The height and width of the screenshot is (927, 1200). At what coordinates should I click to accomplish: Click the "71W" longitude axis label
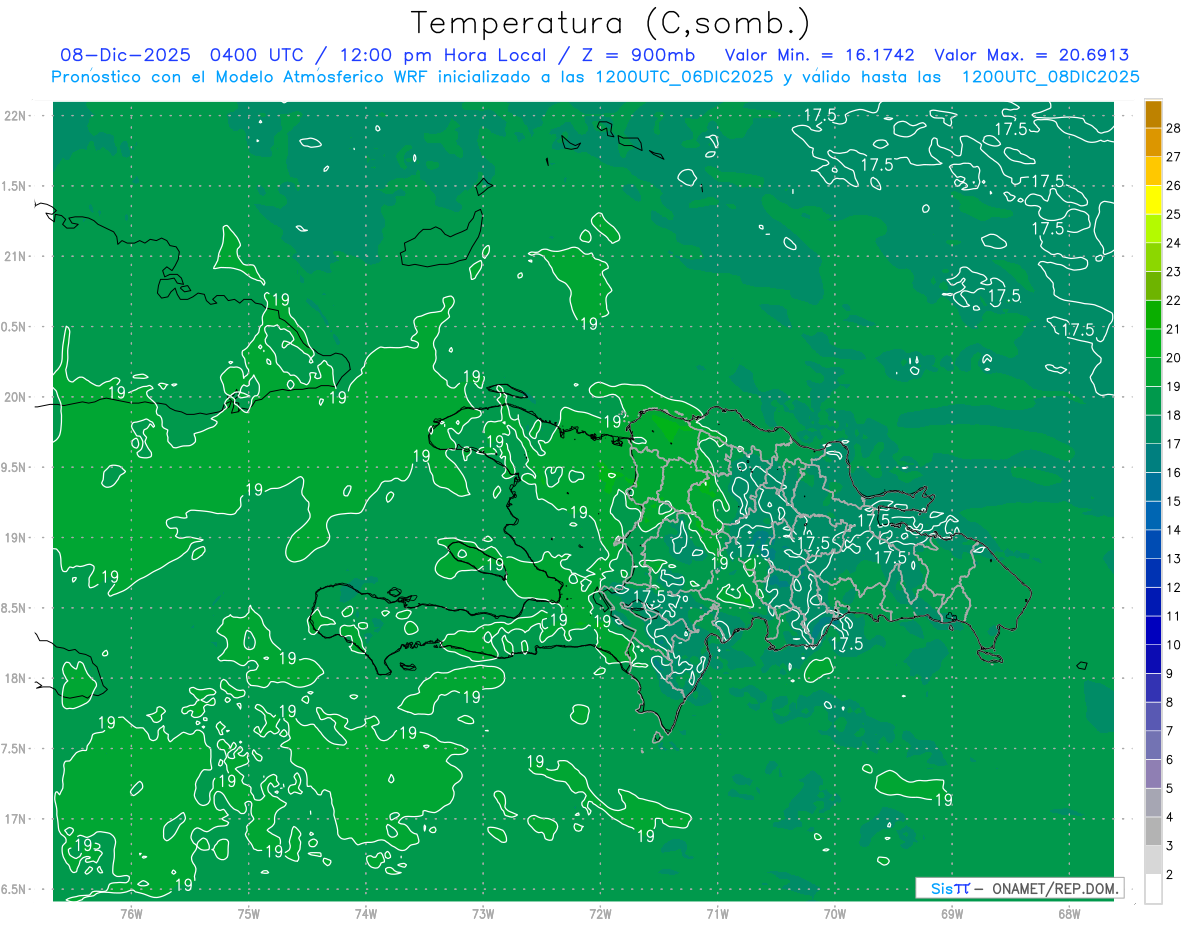point(717,914)
